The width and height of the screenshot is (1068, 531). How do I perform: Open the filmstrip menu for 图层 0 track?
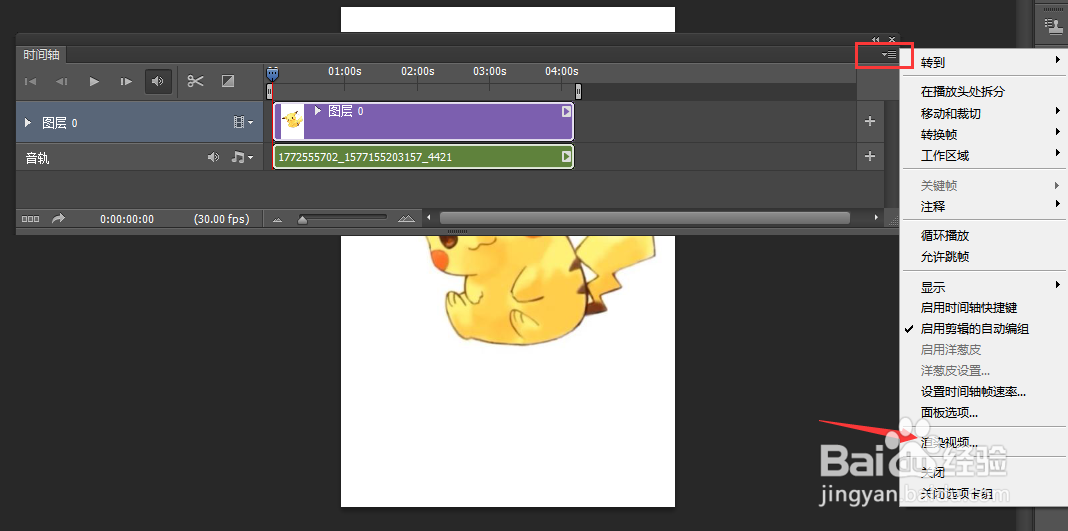(243, 123)
